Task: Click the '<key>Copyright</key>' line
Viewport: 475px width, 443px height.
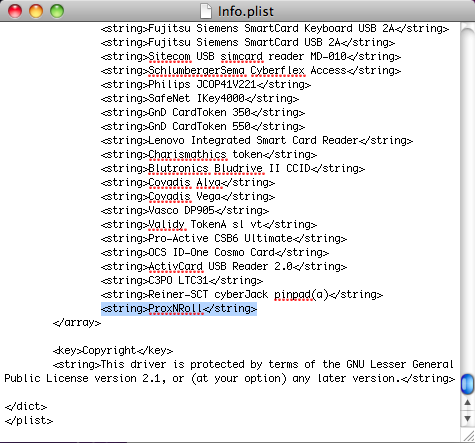Action: coord(113,351)
